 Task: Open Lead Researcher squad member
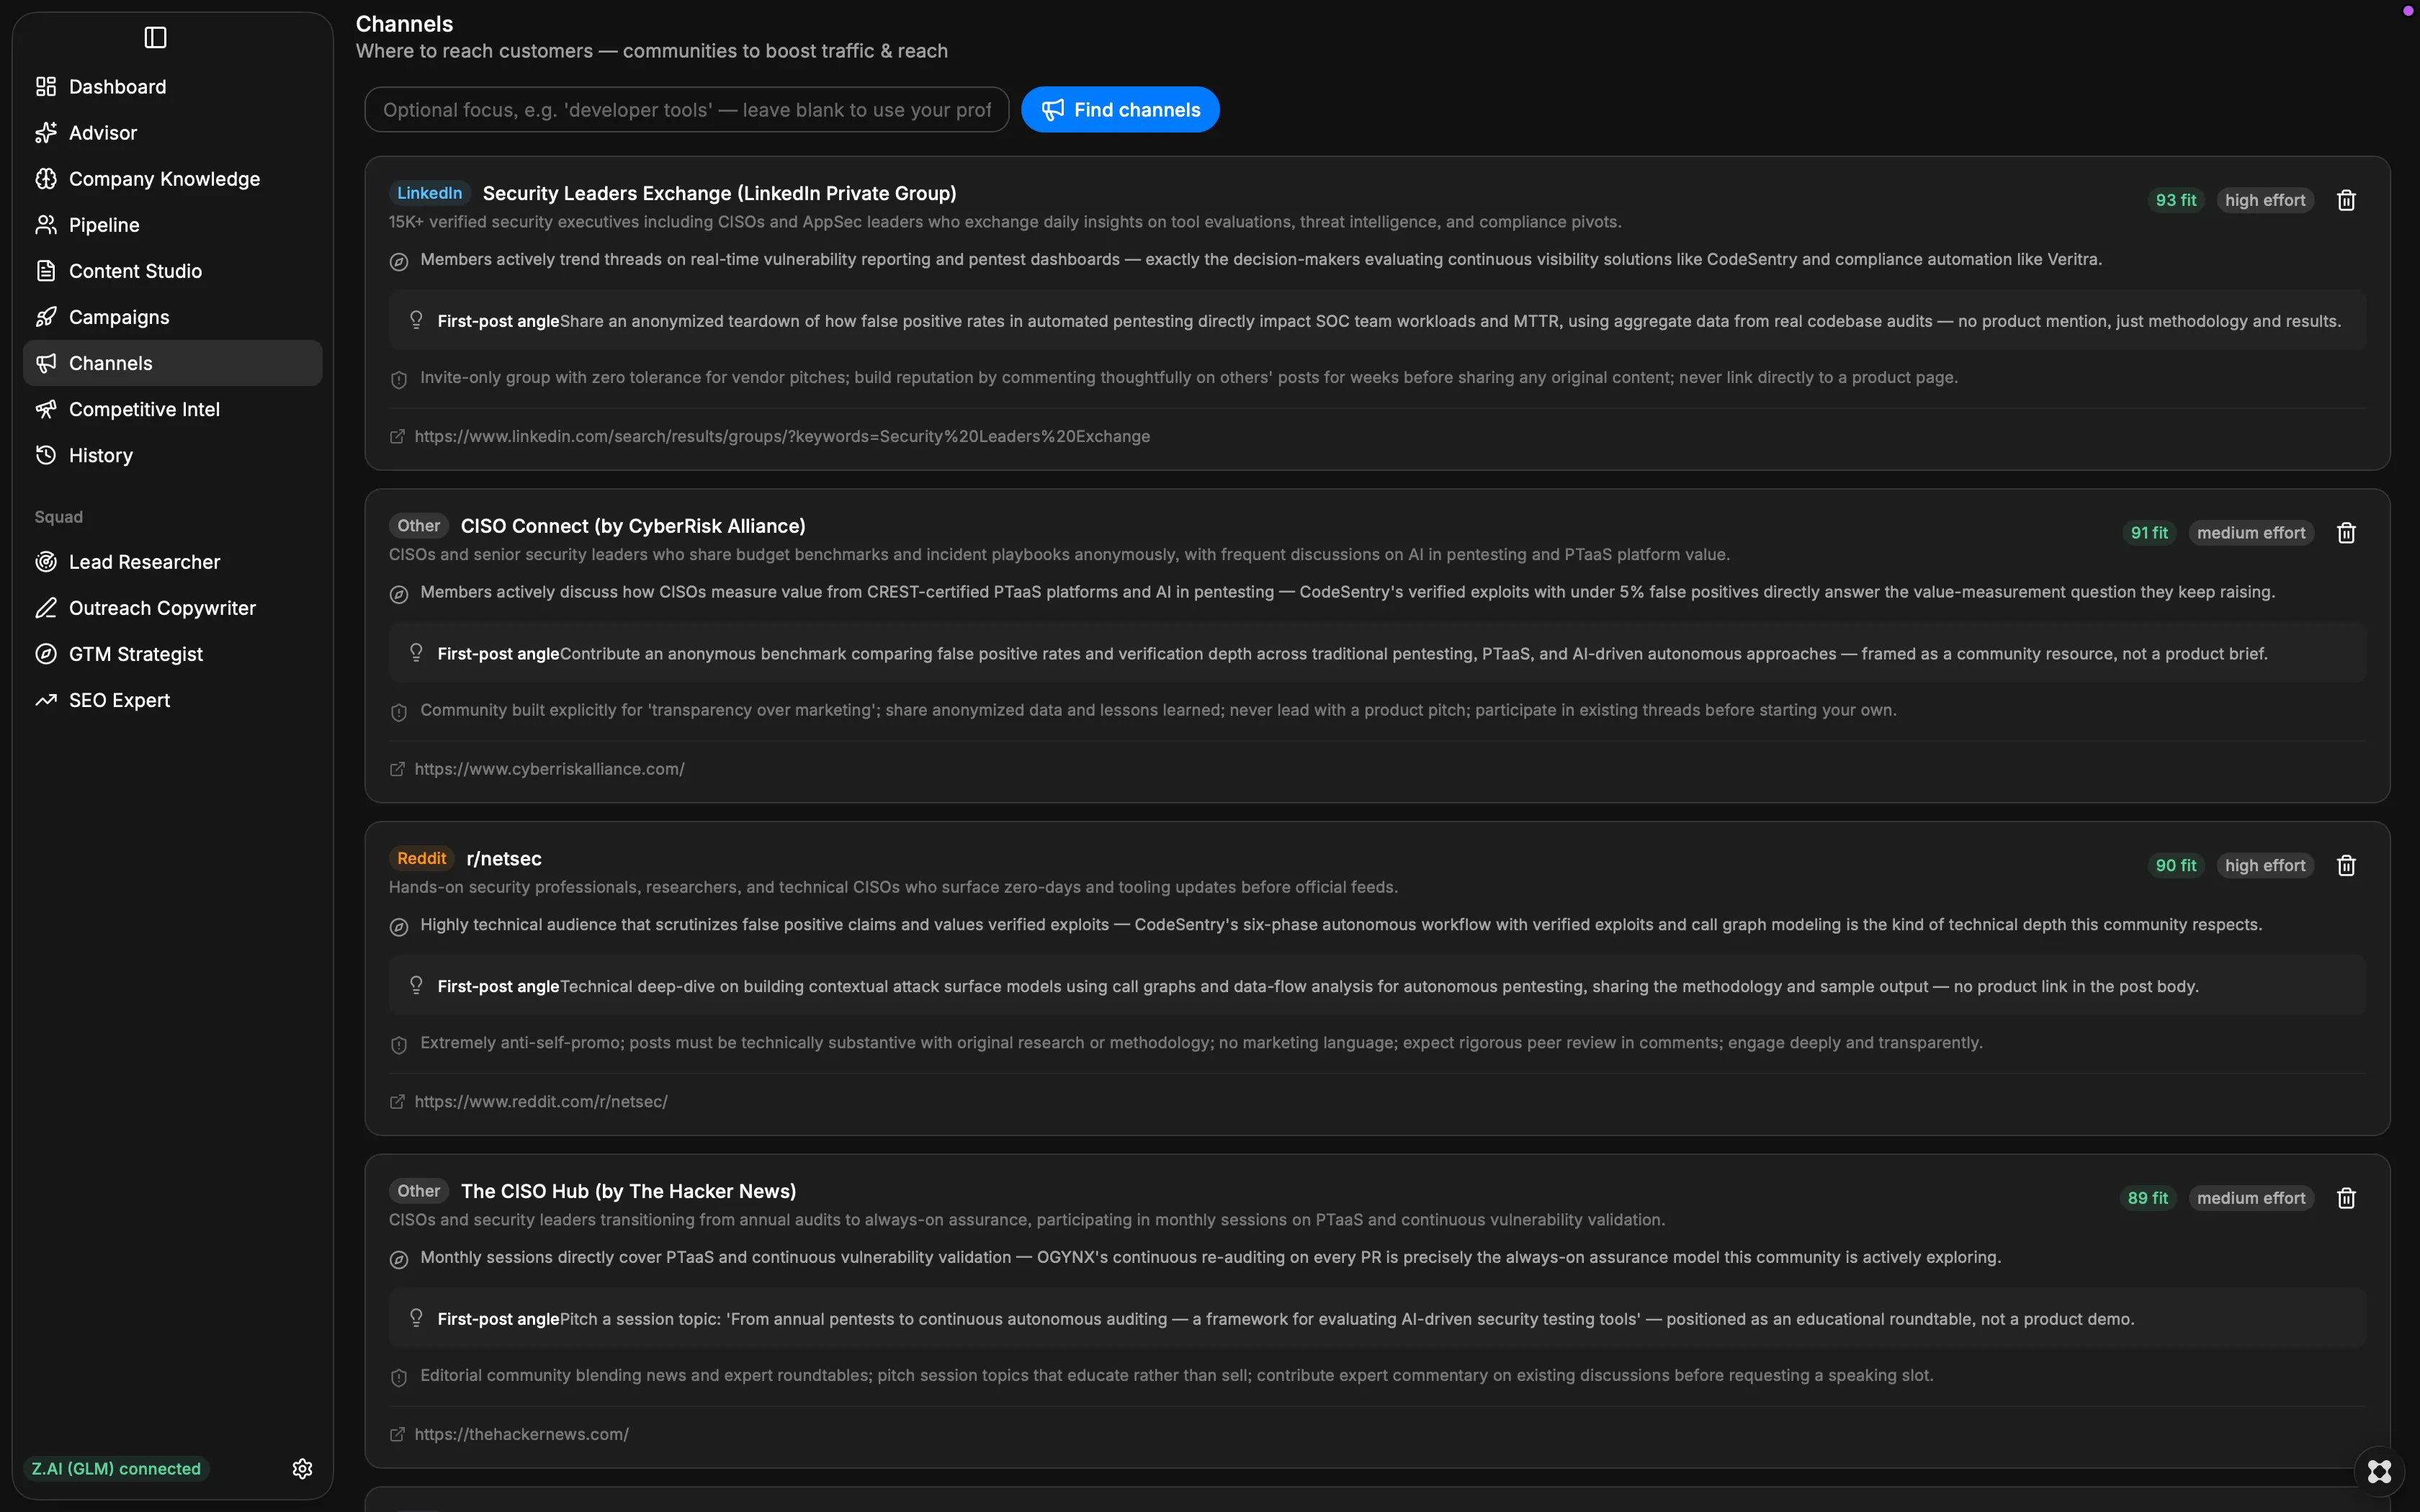point(172,562)
